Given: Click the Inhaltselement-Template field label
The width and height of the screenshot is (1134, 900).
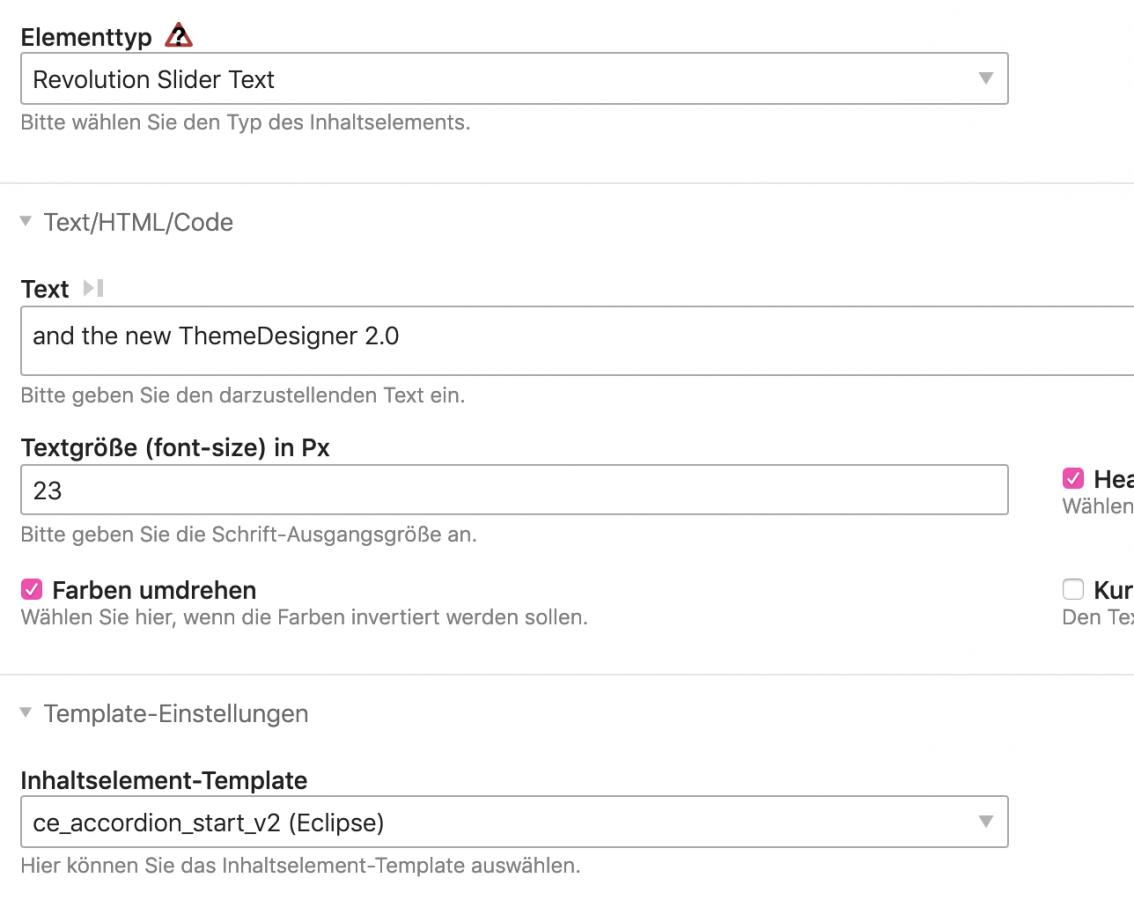Looking at the screenshot, I should pos(164,779).
